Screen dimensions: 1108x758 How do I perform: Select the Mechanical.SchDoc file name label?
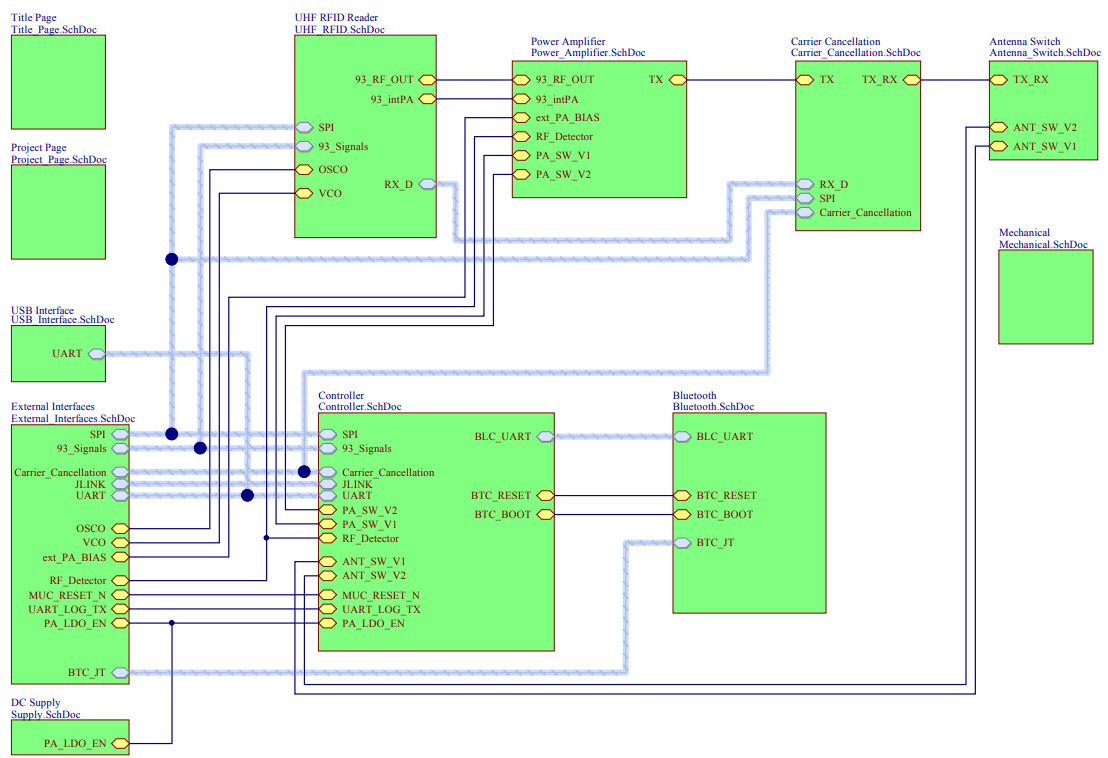[1043, 244]
